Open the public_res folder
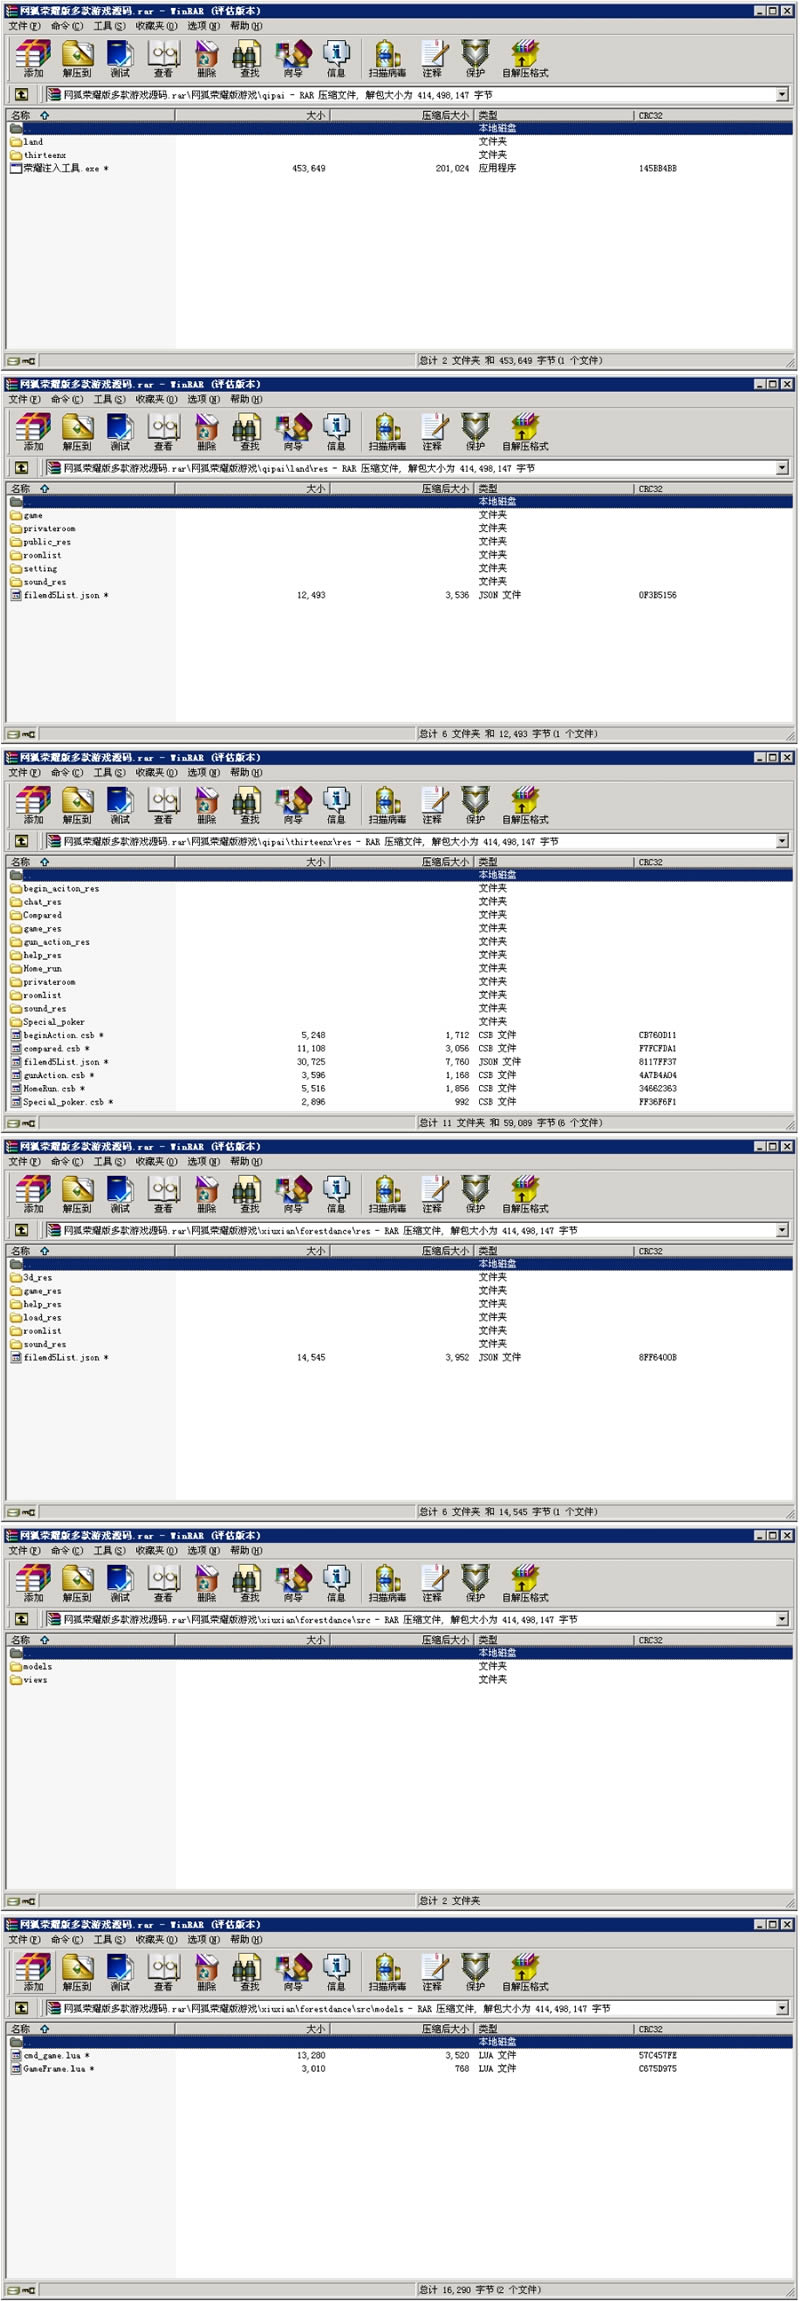The height and width of the screenshot is (2301, 800). pyautogui.click(x=47, y=542)
